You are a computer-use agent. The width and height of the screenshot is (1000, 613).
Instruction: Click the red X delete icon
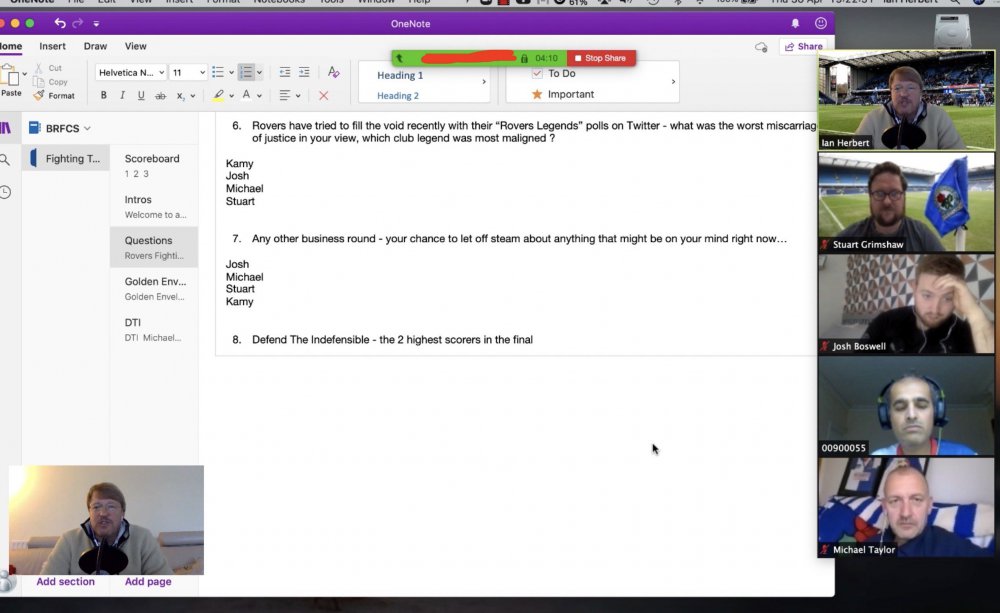323,96
